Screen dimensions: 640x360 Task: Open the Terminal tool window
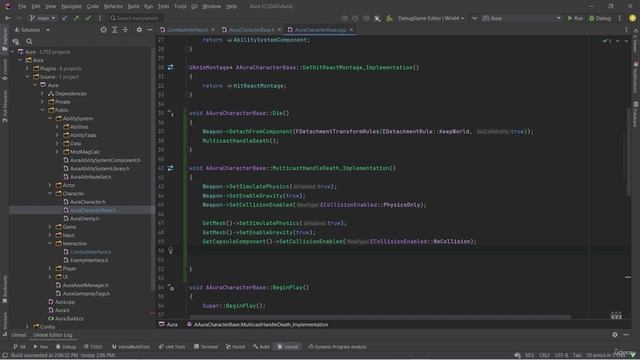point(206,347)
